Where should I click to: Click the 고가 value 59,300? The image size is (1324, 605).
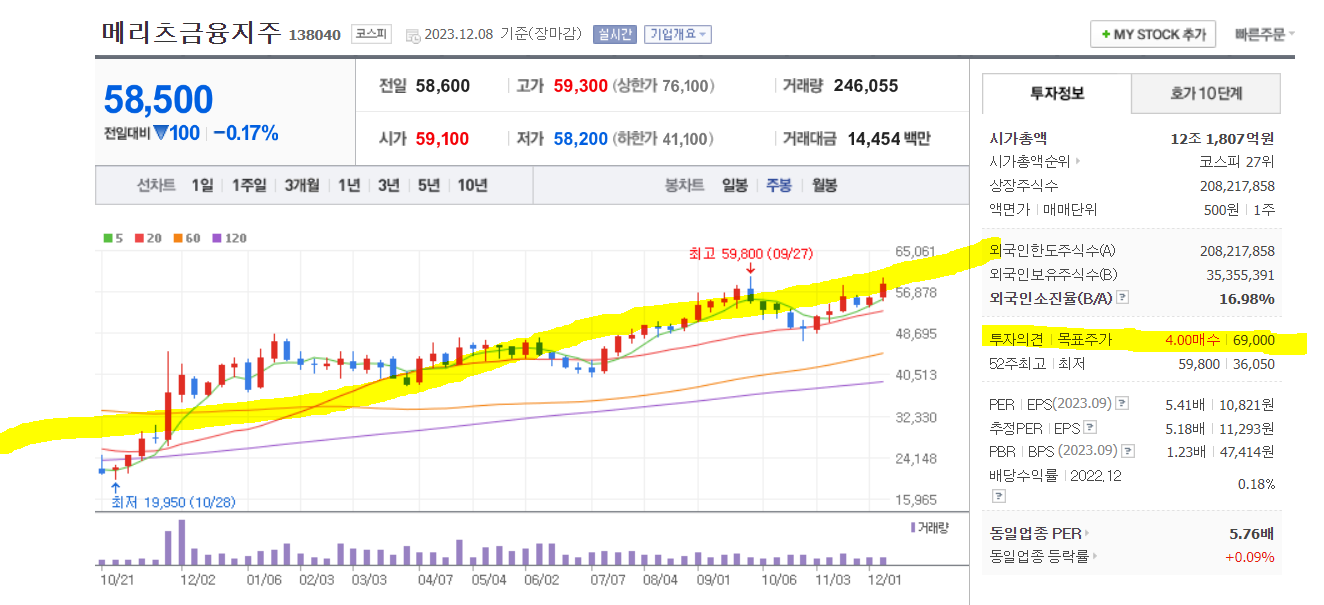pyautogui.click(x=581, y=86)
